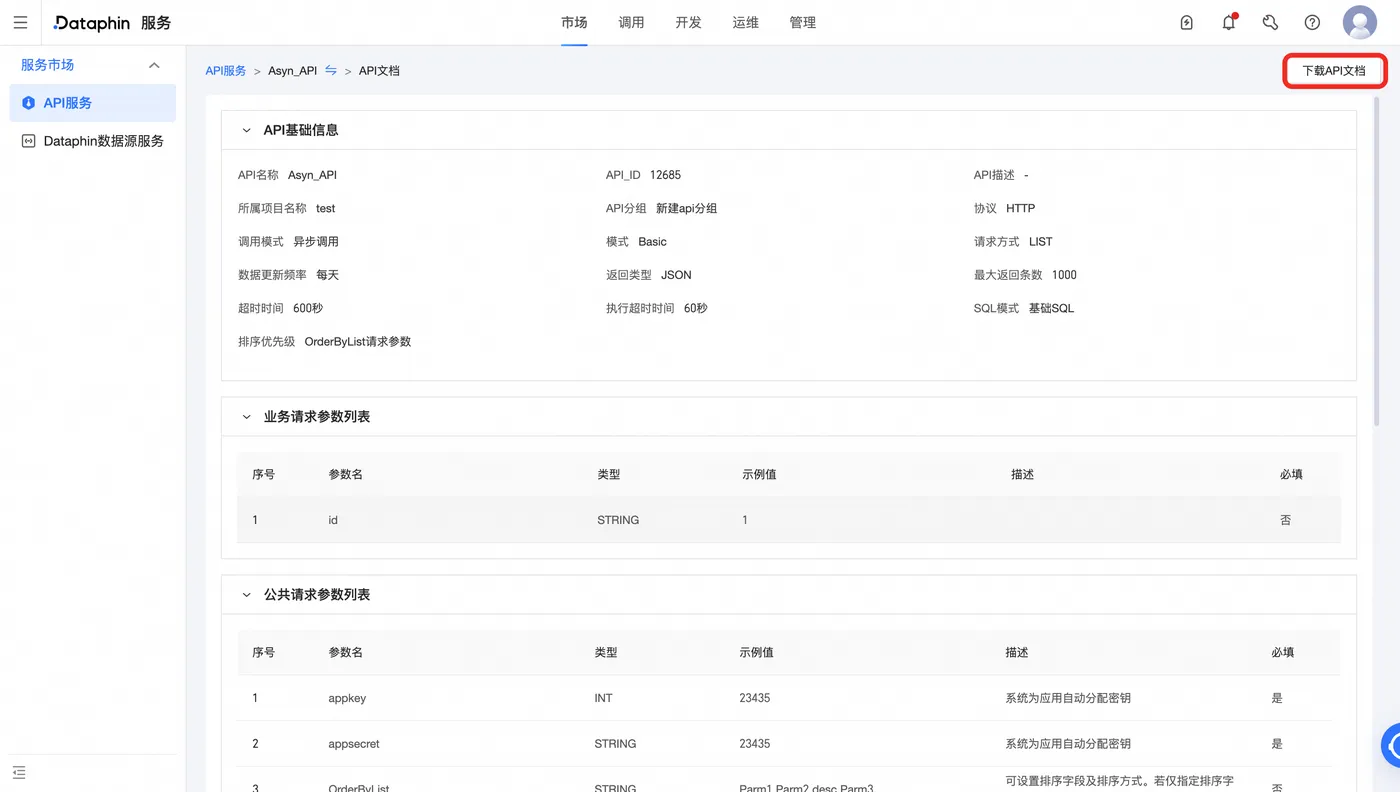
Task: Click the appkey parameter name cell
Action: coord(347,698)
